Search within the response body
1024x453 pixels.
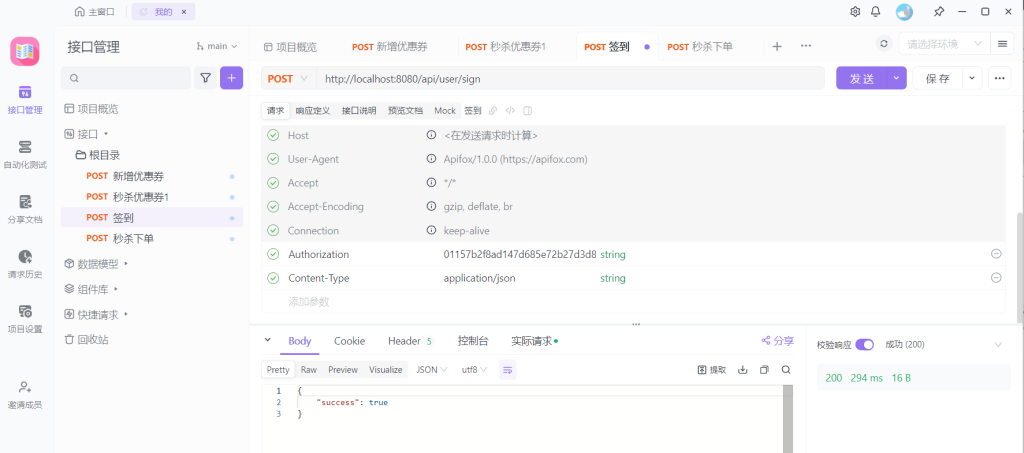[x=786, y=370]
